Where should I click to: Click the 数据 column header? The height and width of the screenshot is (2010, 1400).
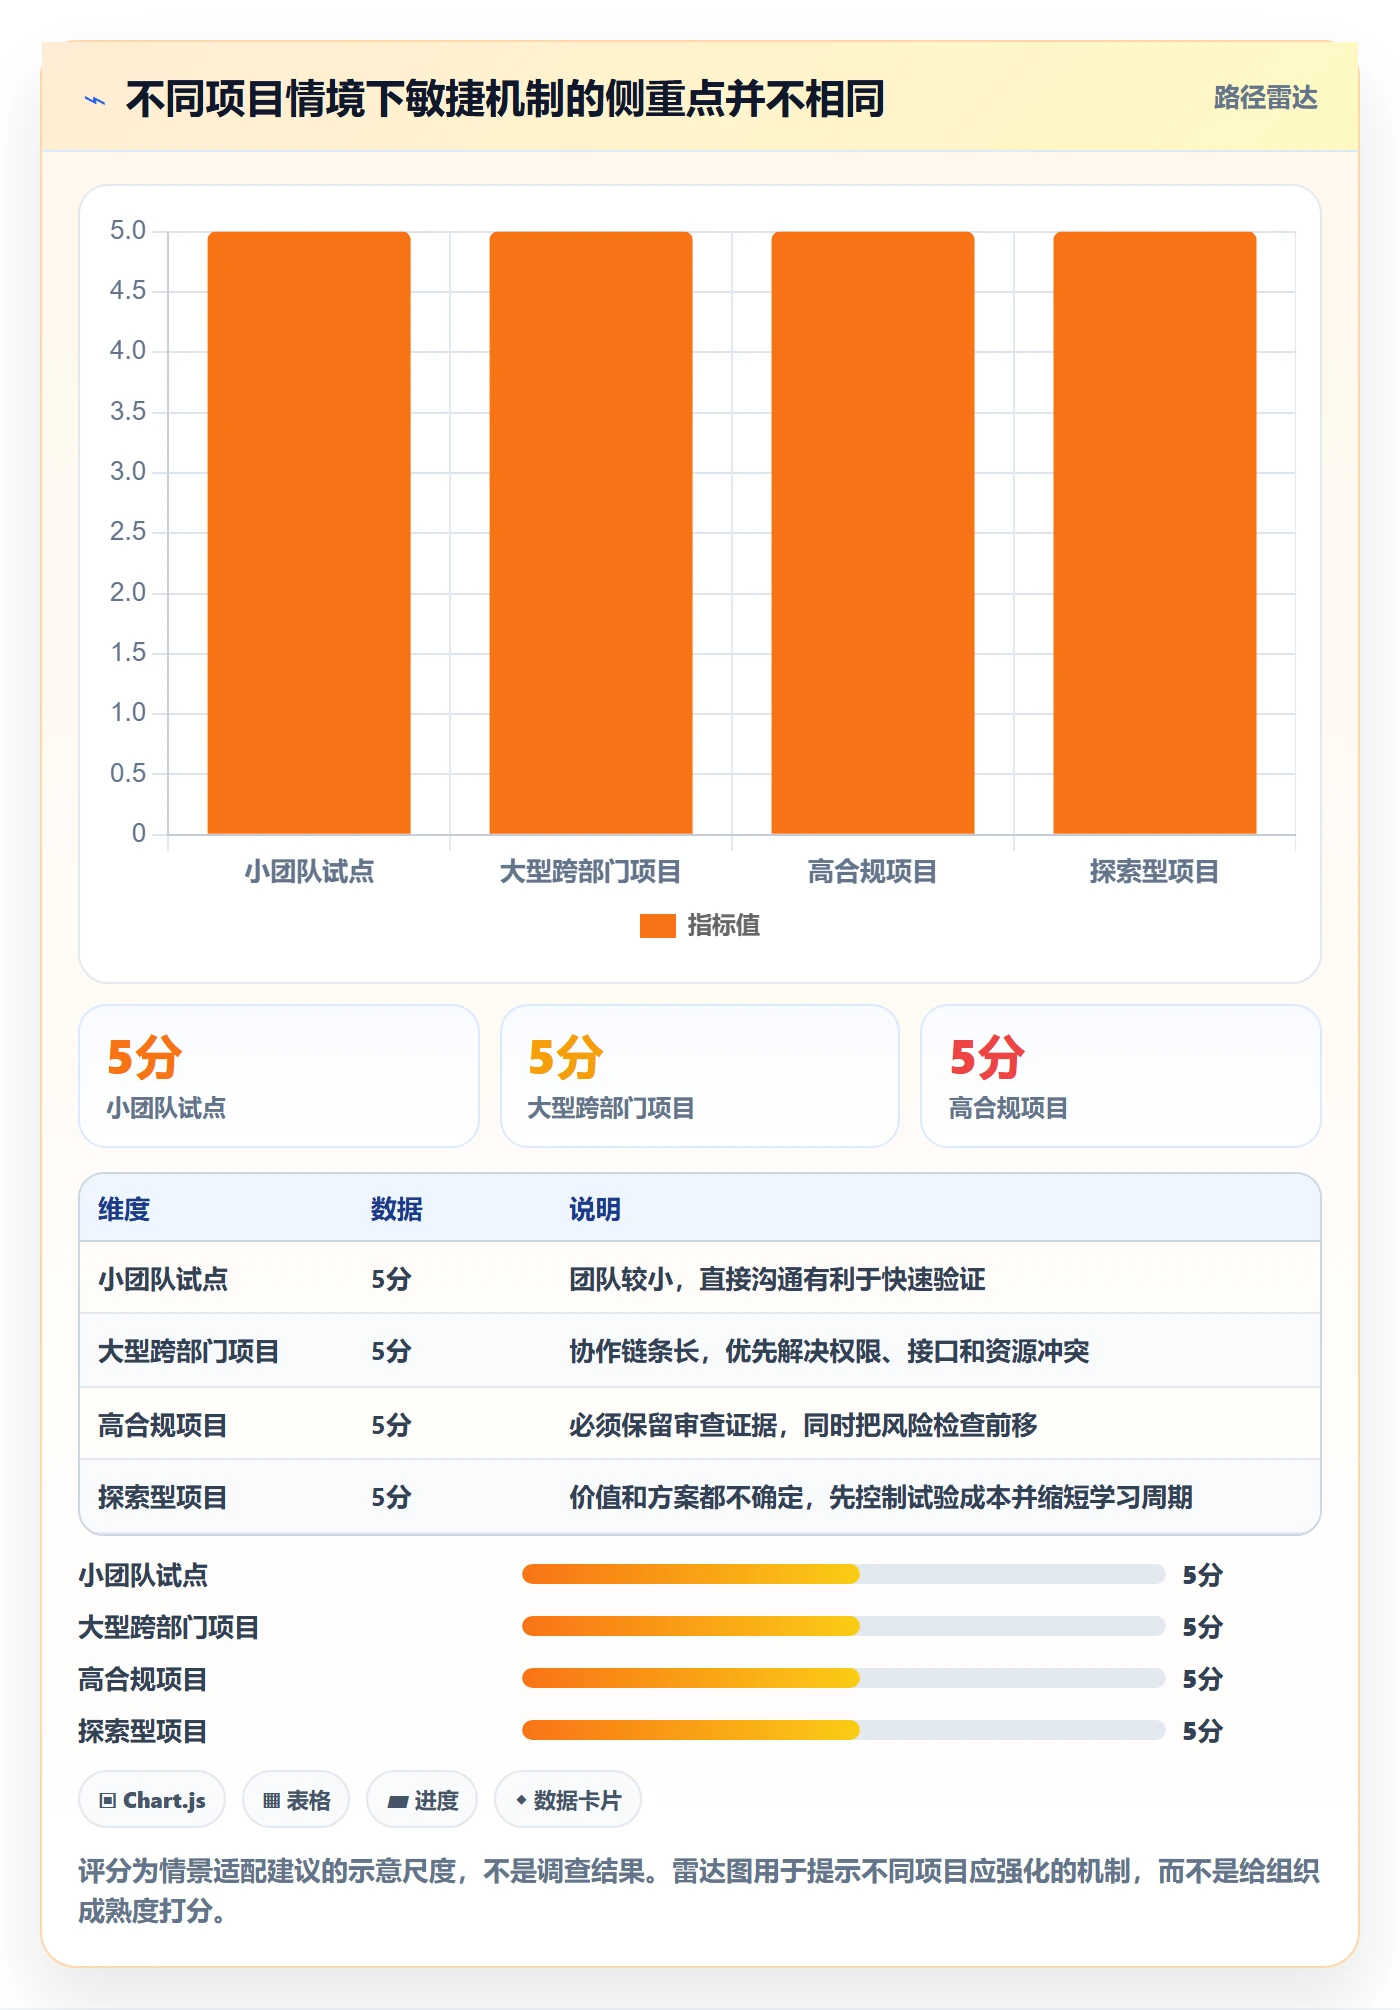pos(397,1209)
